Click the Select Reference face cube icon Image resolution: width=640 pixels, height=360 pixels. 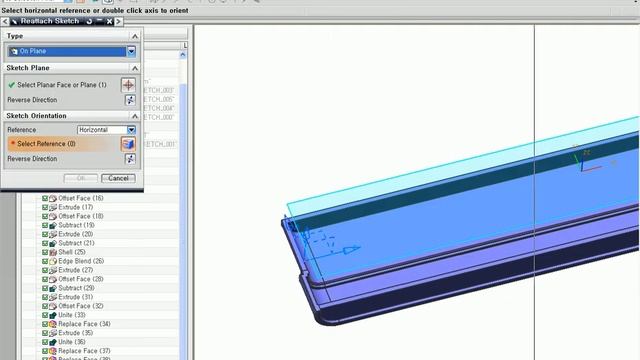tap(128, 144)
